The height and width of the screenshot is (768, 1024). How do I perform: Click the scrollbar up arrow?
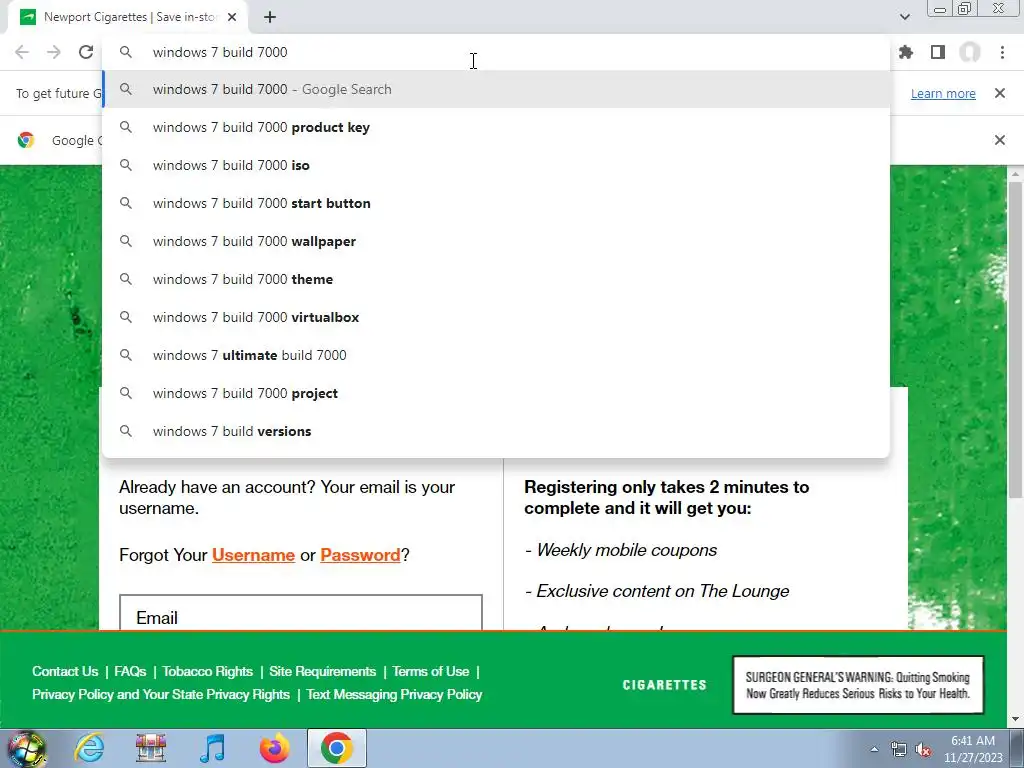coord(1016,174)
